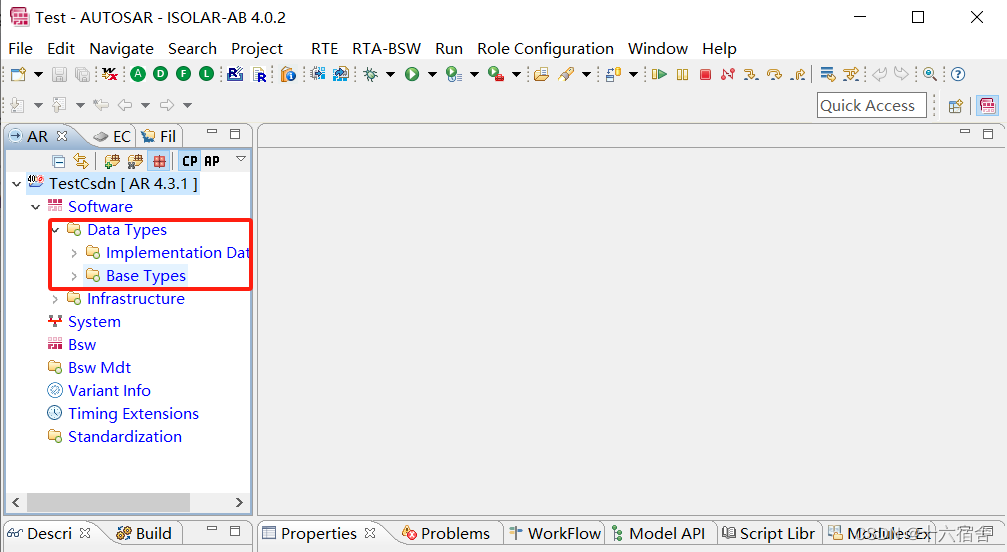Image resolution: width=1007 pixels, height=552 pixels.
Task: Open dropdown arrow next to Run icon
Action: 432,74
